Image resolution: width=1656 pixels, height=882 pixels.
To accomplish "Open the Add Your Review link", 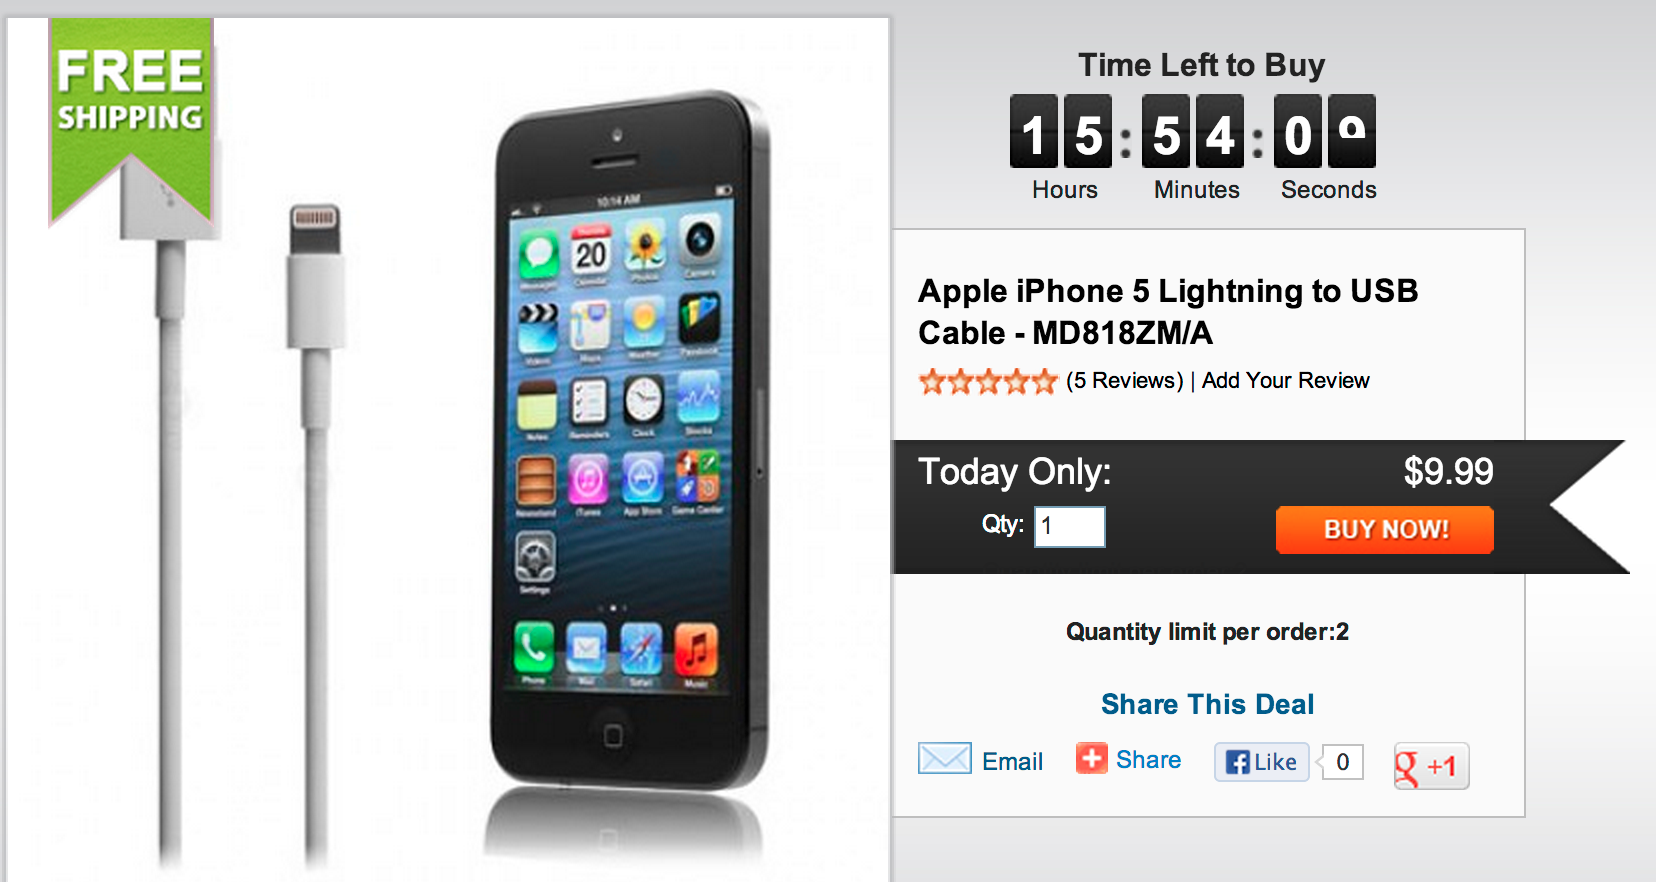I will [1285, 381].
